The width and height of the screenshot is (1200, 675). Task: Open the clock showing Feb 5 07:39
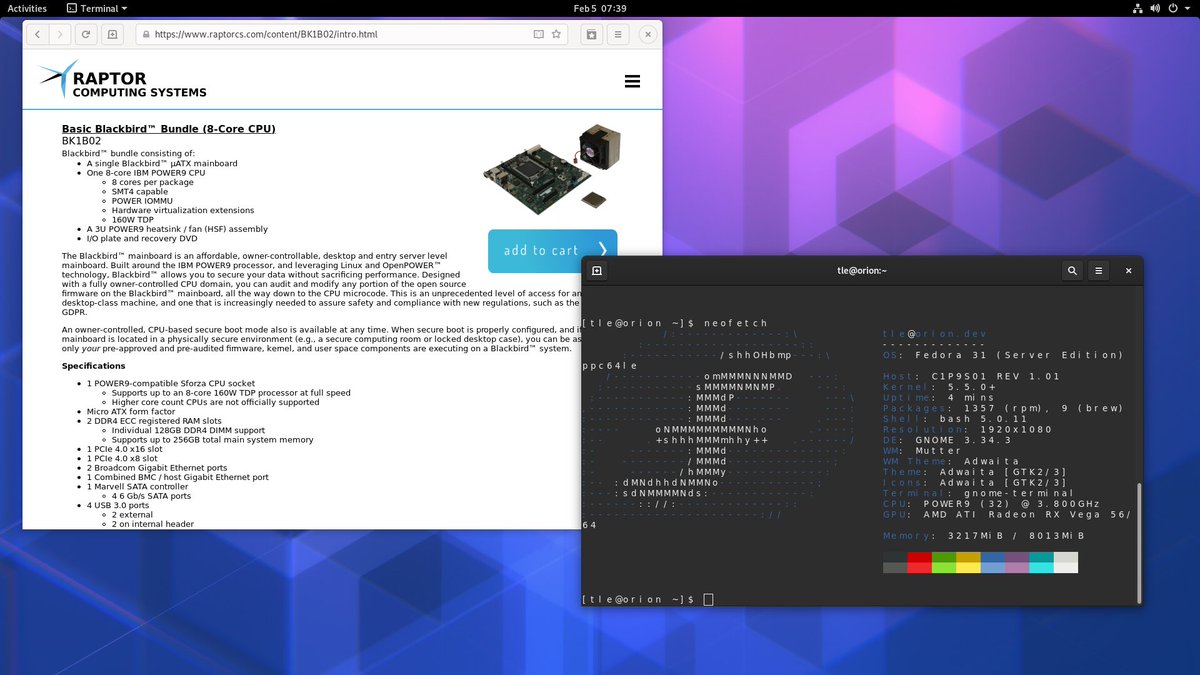click(600, 8)
